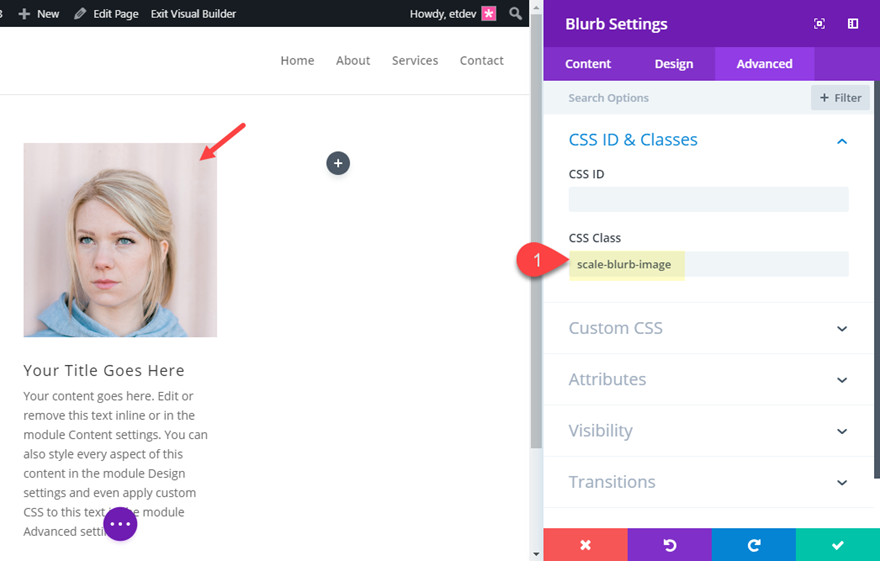Click the red X discard changes button
This screenshot has width=880, height=561.
pyautogui.click(x=586, y=545)
